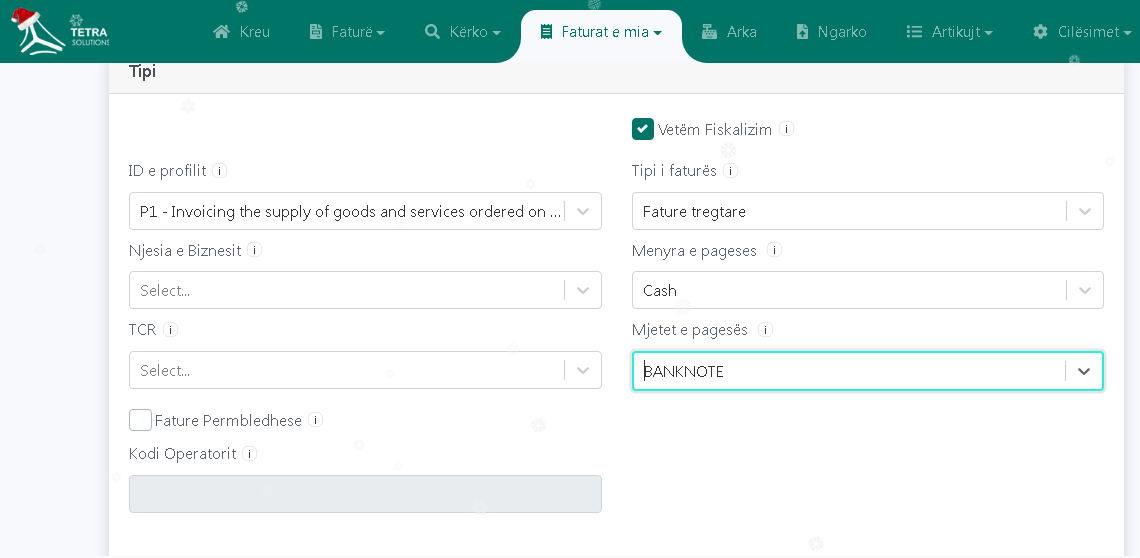Expand the Njesia e Biznesit dropdown arrow
Viewport: 1140px width, 558px height.
tap(583, 290)
